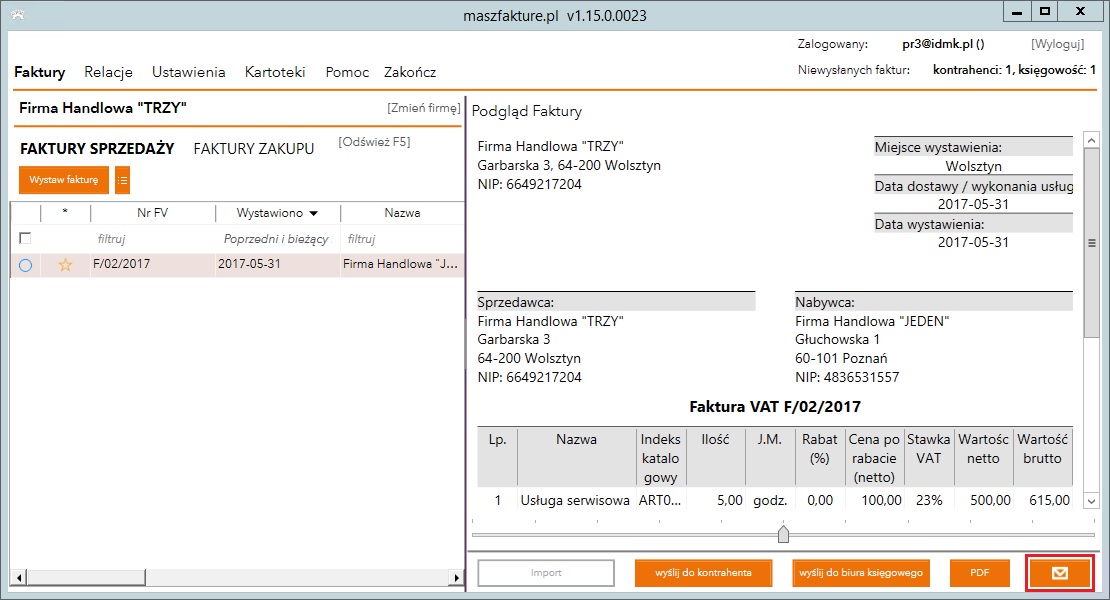This screenshot has width=1110, height=600.
Task: Click the 500,00 net value cell
Action: click(x=990, y=500)
